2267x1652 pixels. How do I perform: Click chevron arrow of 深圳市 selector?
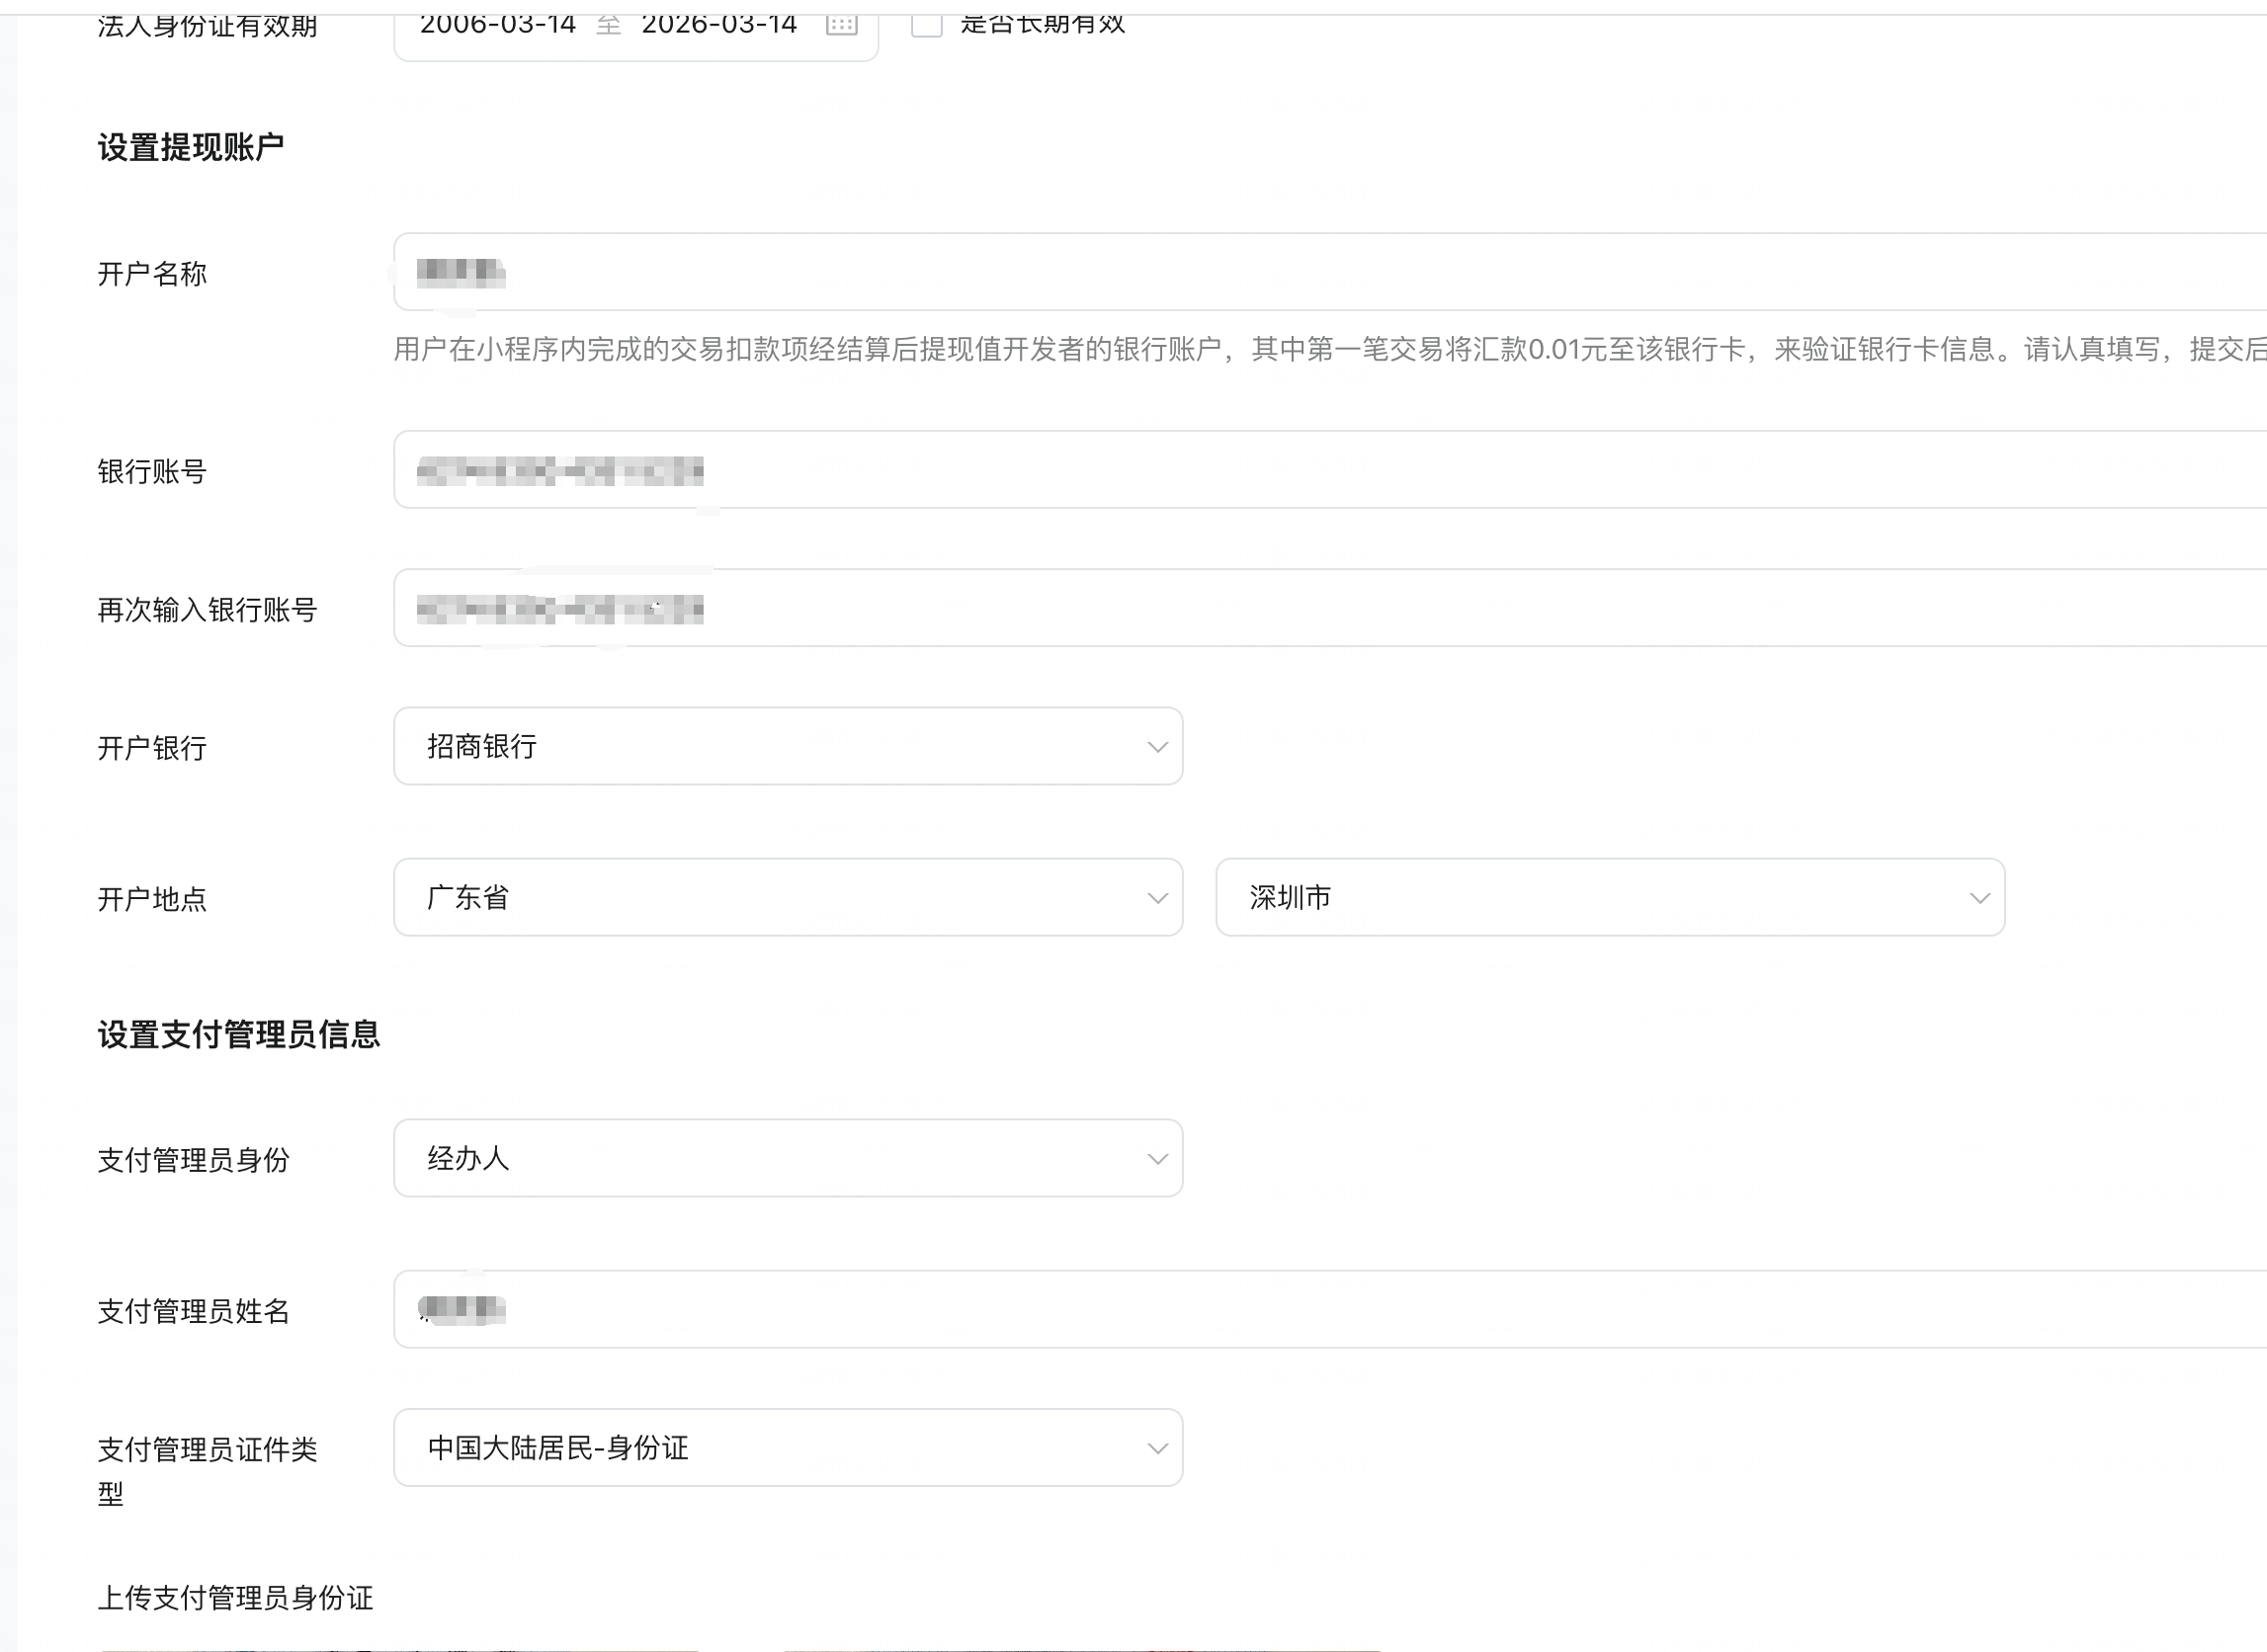click(x=1979, y=898)
